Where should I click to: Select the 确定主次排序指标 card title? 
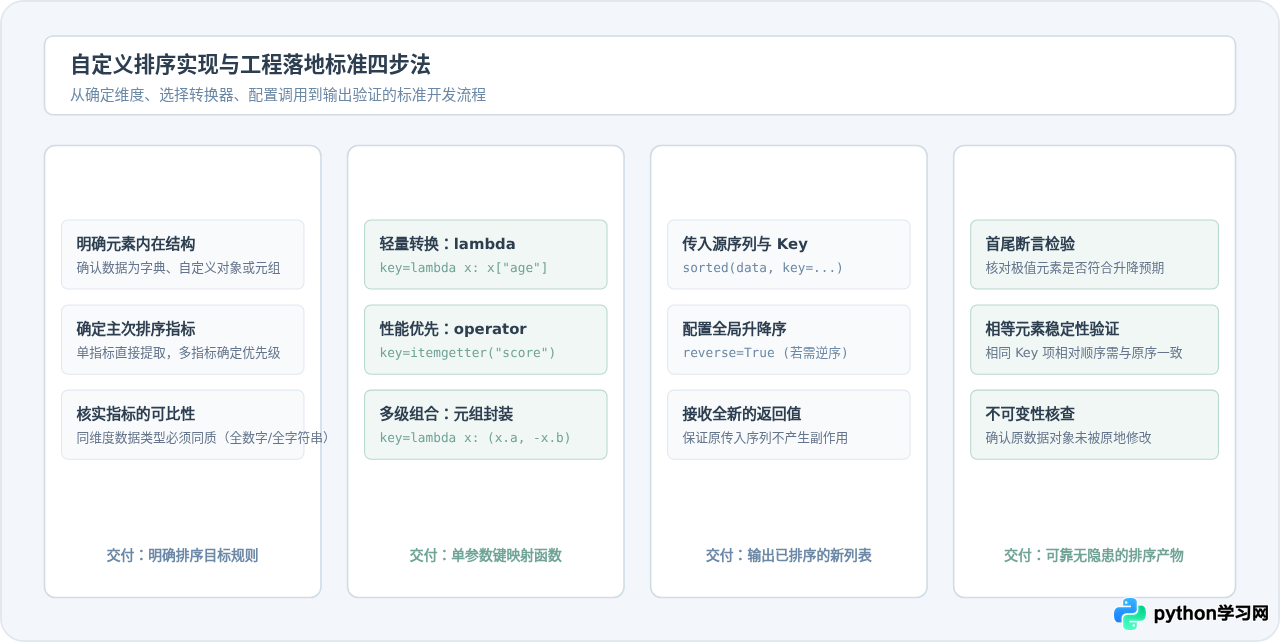pyautogui.click(x=136, y=329)
